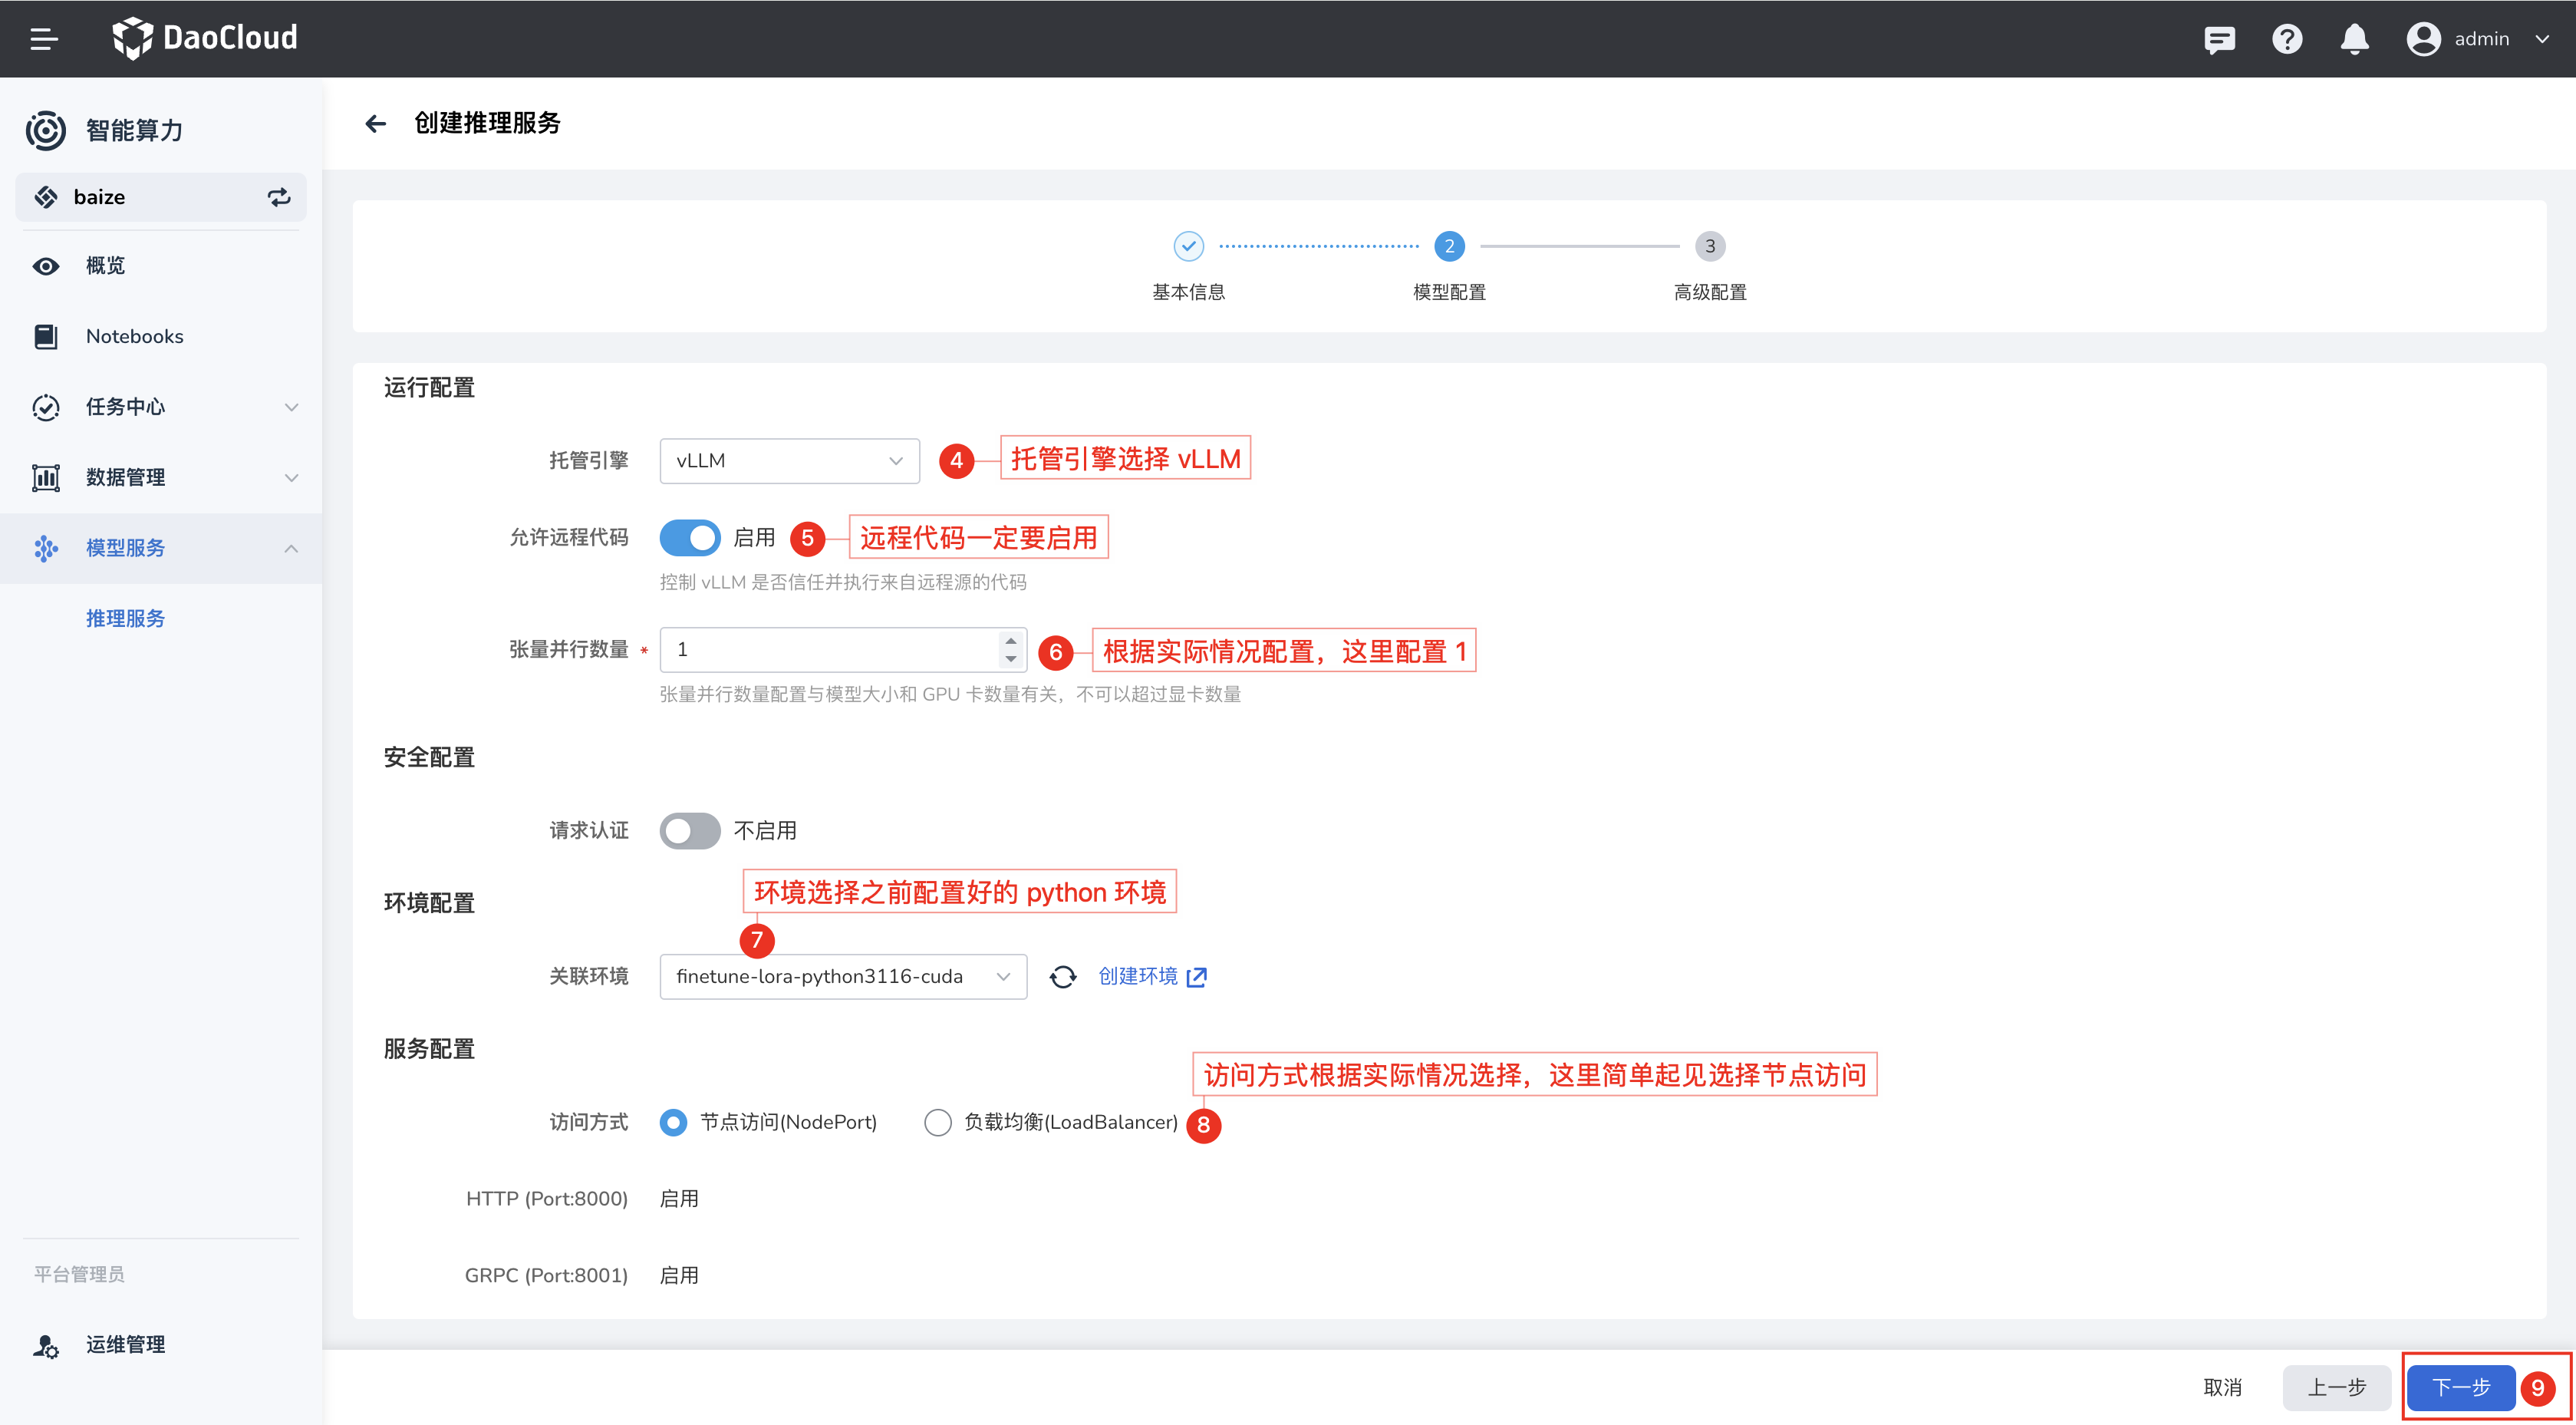Screen dimensions: 2576x1425
Task: Click the back arrow beside 创建推理服务
Action: click(376, 123)
